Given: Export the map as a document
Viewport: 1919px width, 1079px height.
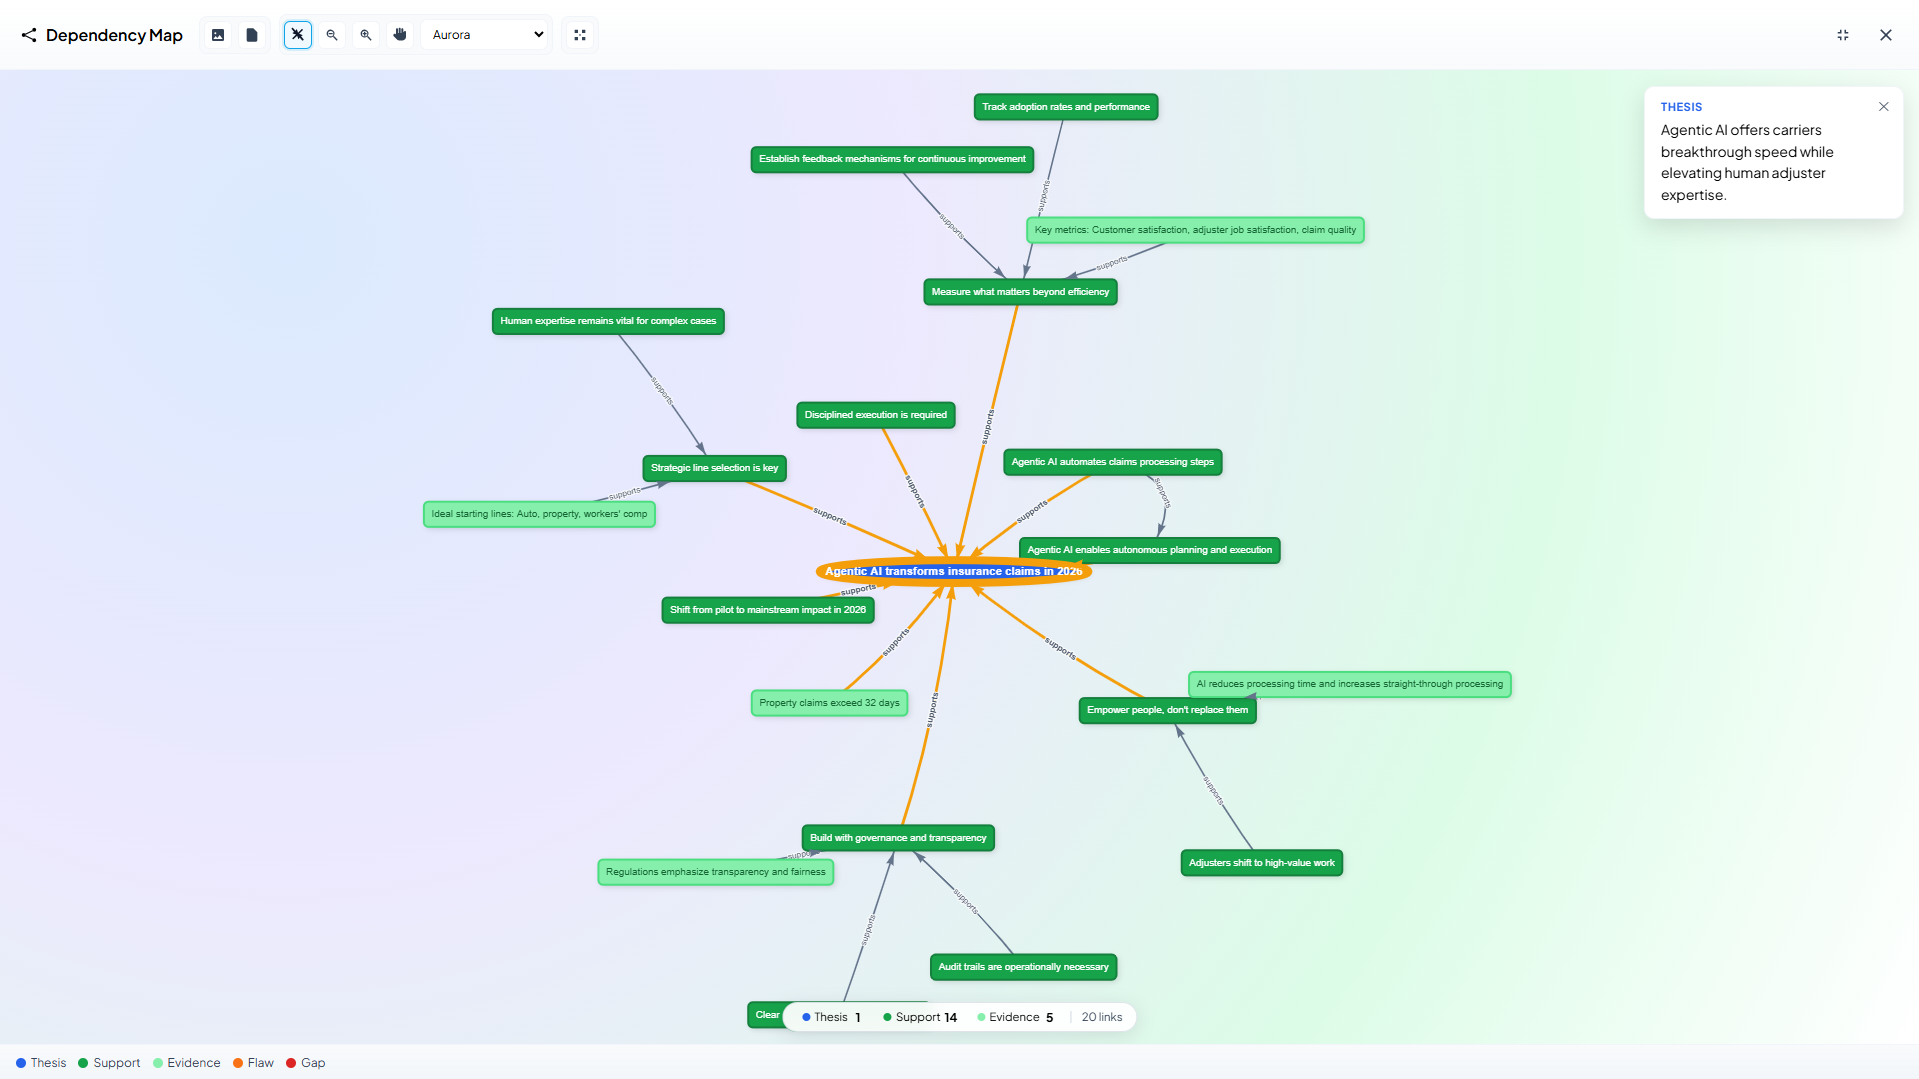Looking at the screenshot, I should 251,34.
